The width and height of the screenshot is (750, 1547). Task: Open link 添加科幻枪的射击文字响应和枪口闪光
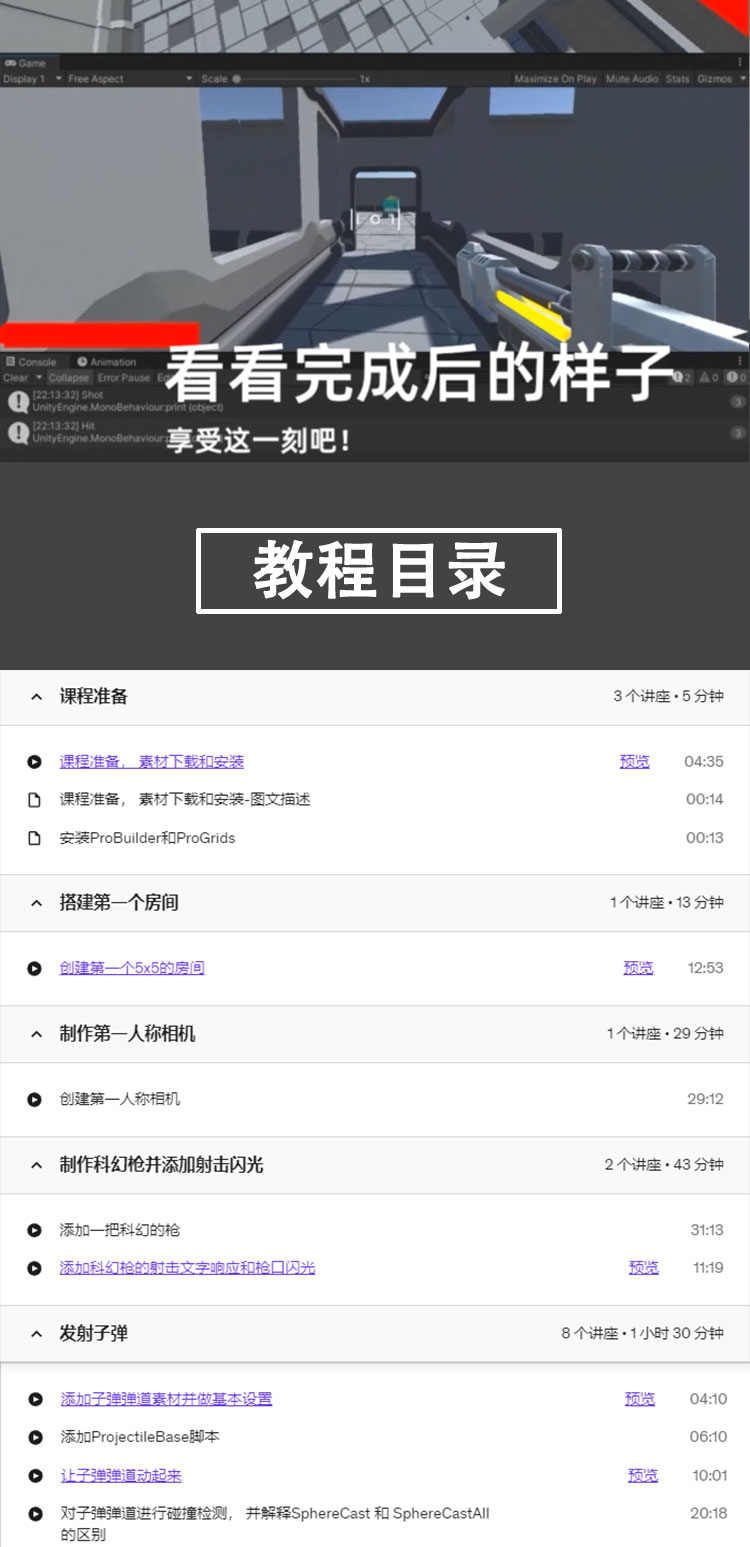click(187, 1268)
